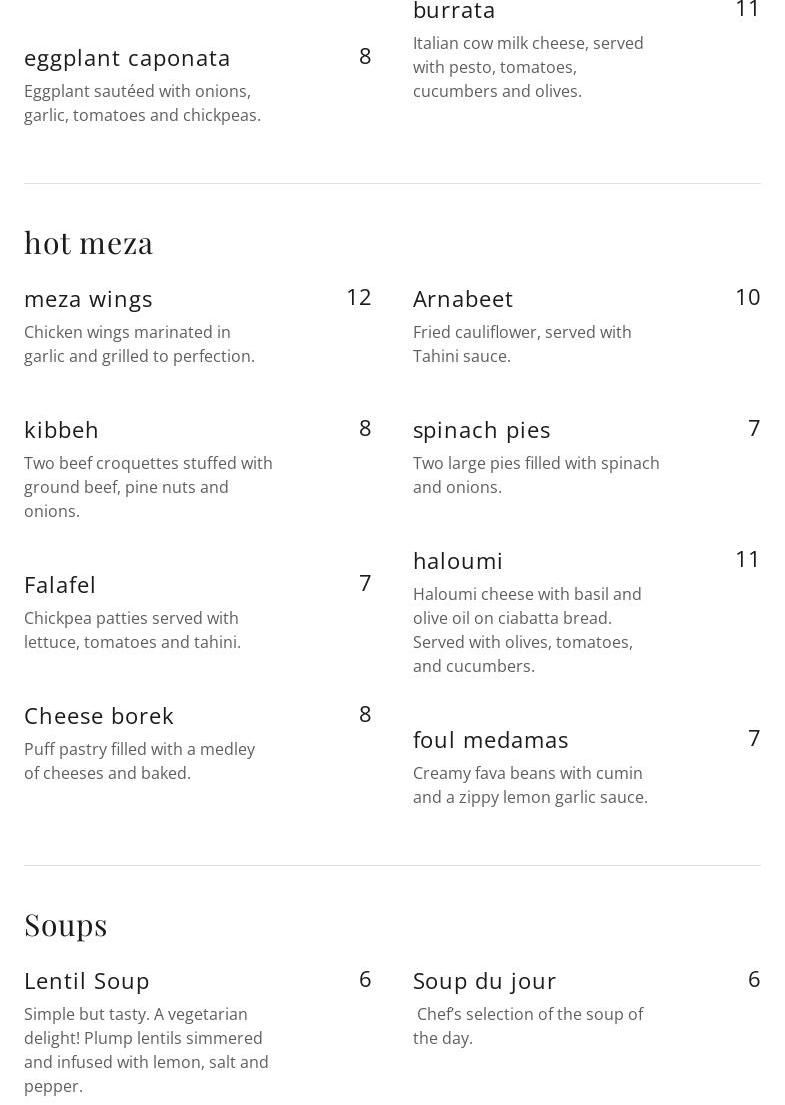The image size is (785, 1105).
Task: Select the Cheese borek title
Action: click(x=98, y=716)
